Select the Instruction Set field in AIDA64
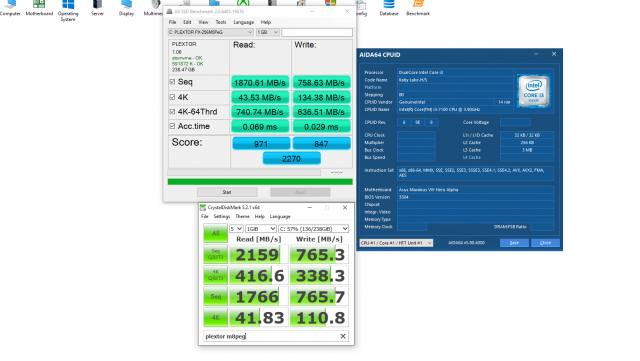The height and width of the screenshot is (361, 640). [476, 173]
